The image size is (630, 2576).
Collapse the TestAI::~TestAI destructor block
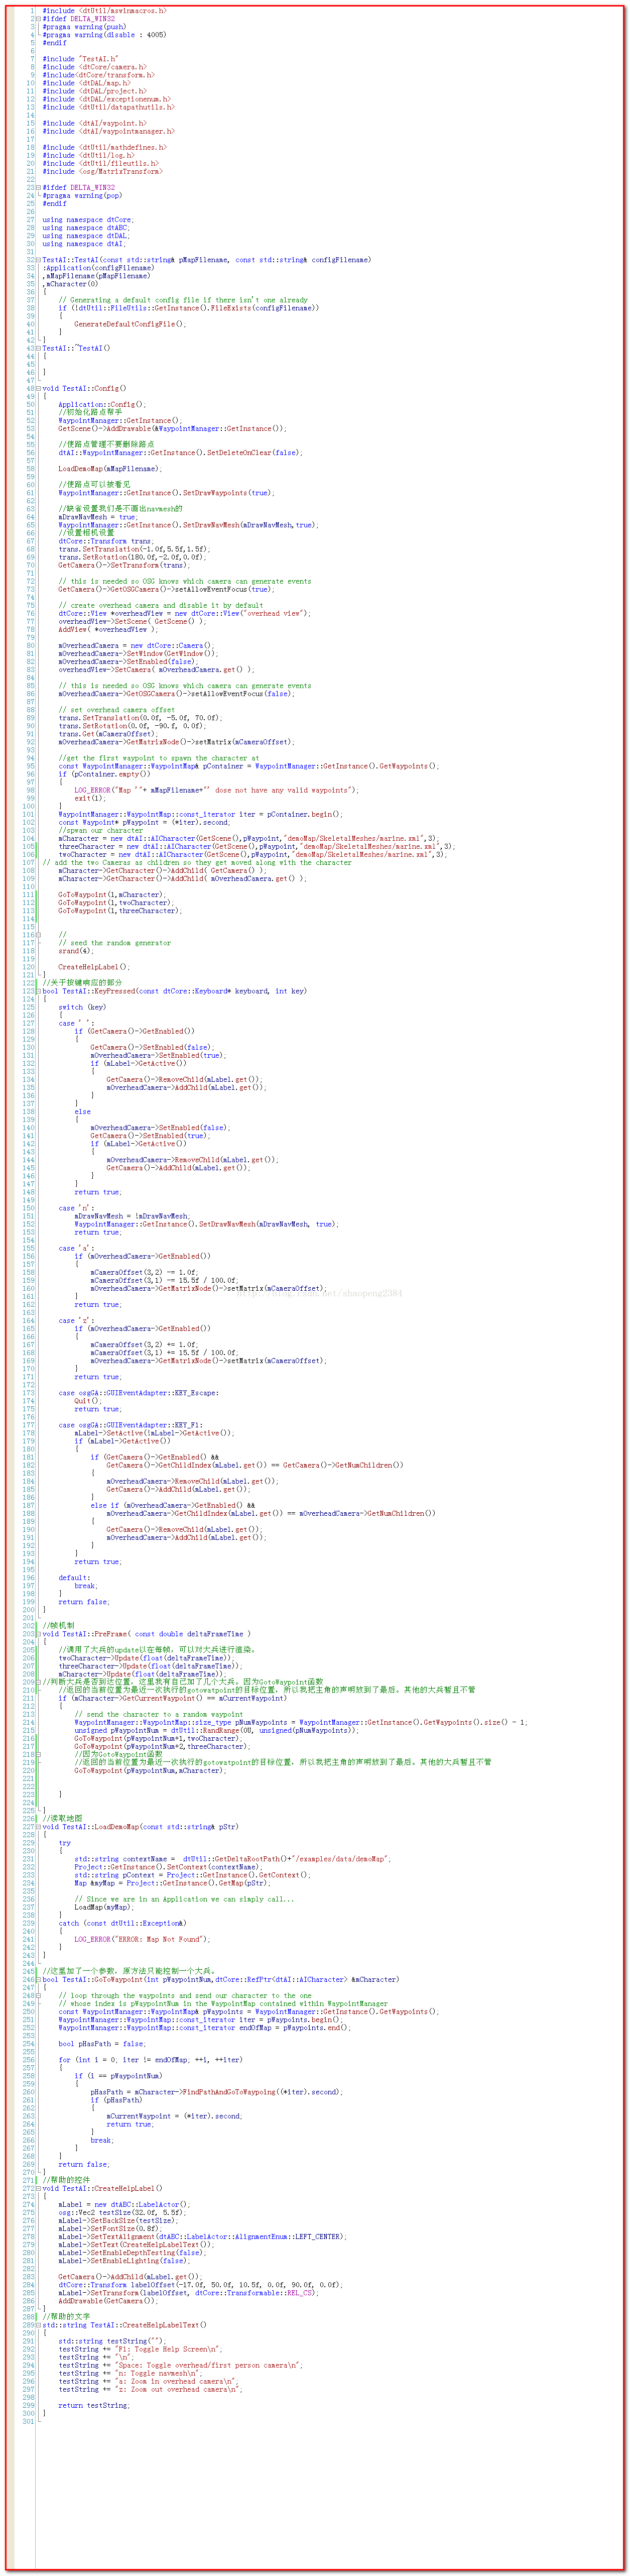point(39,348)
